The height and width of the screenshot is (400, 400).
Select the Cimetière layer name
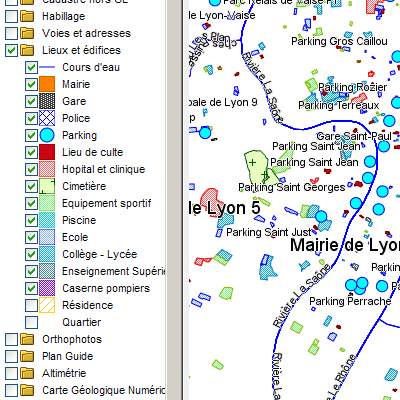click(84, 186)
